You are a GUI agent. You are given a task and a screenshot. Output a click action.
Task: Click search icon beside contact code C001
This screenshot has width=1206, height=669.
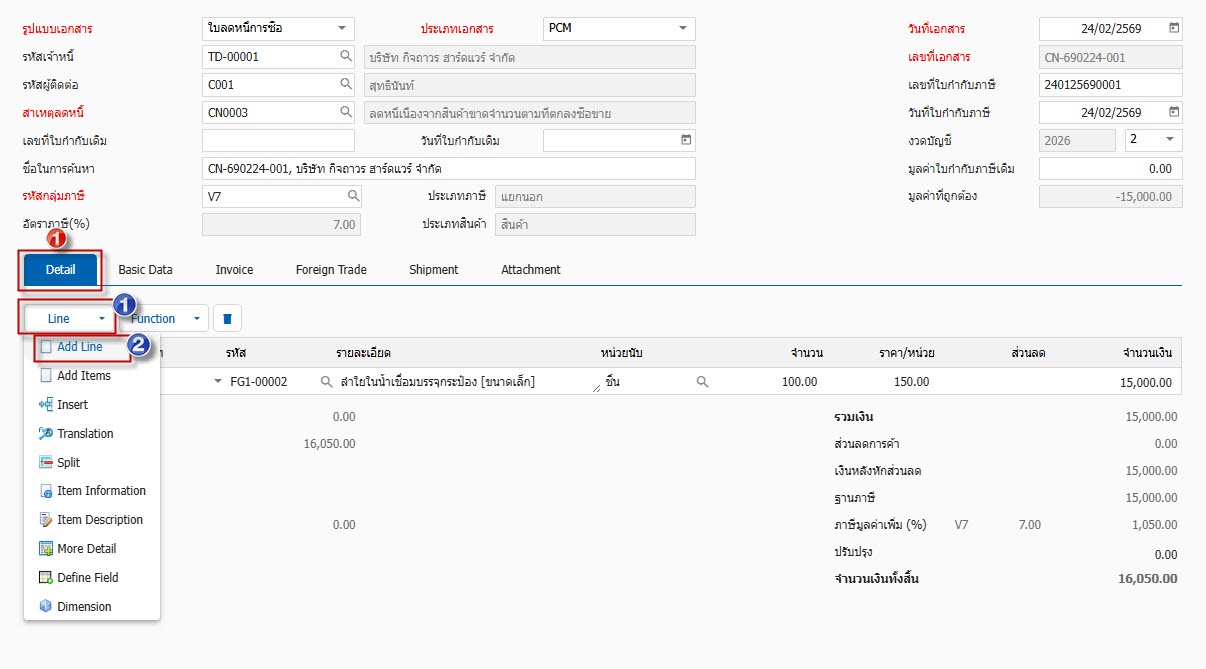[346, 85]
